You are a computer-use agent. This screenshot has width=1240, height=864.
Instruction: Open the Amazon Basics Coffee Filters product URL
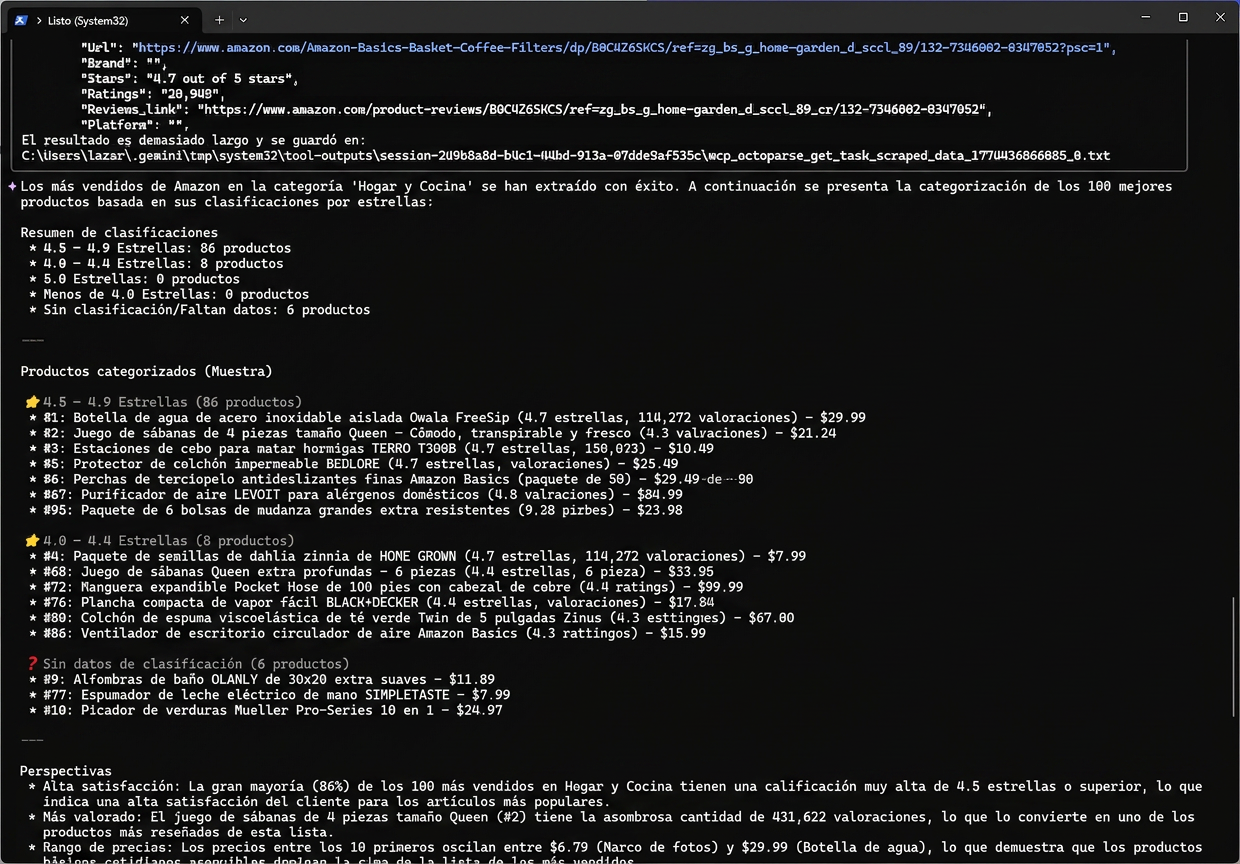click(x=625, y=48)
